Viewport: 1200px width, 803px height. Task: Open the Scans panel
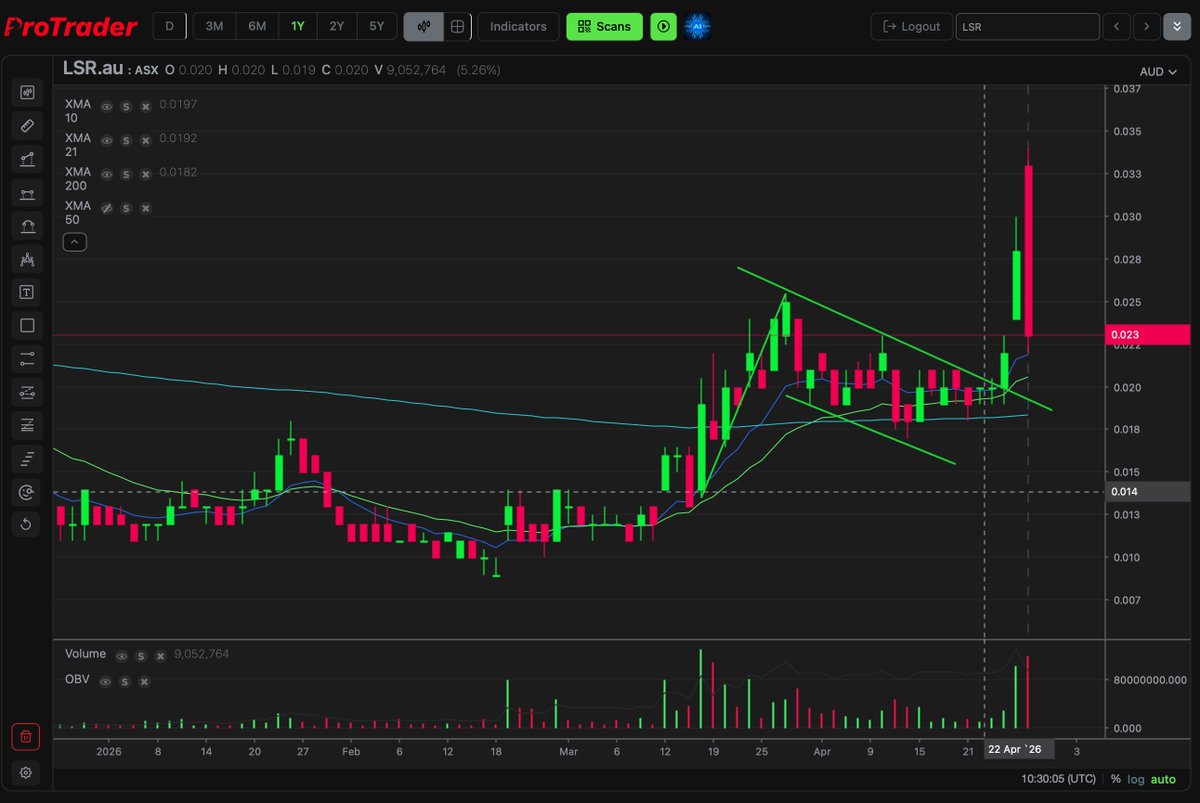[604, 26]
